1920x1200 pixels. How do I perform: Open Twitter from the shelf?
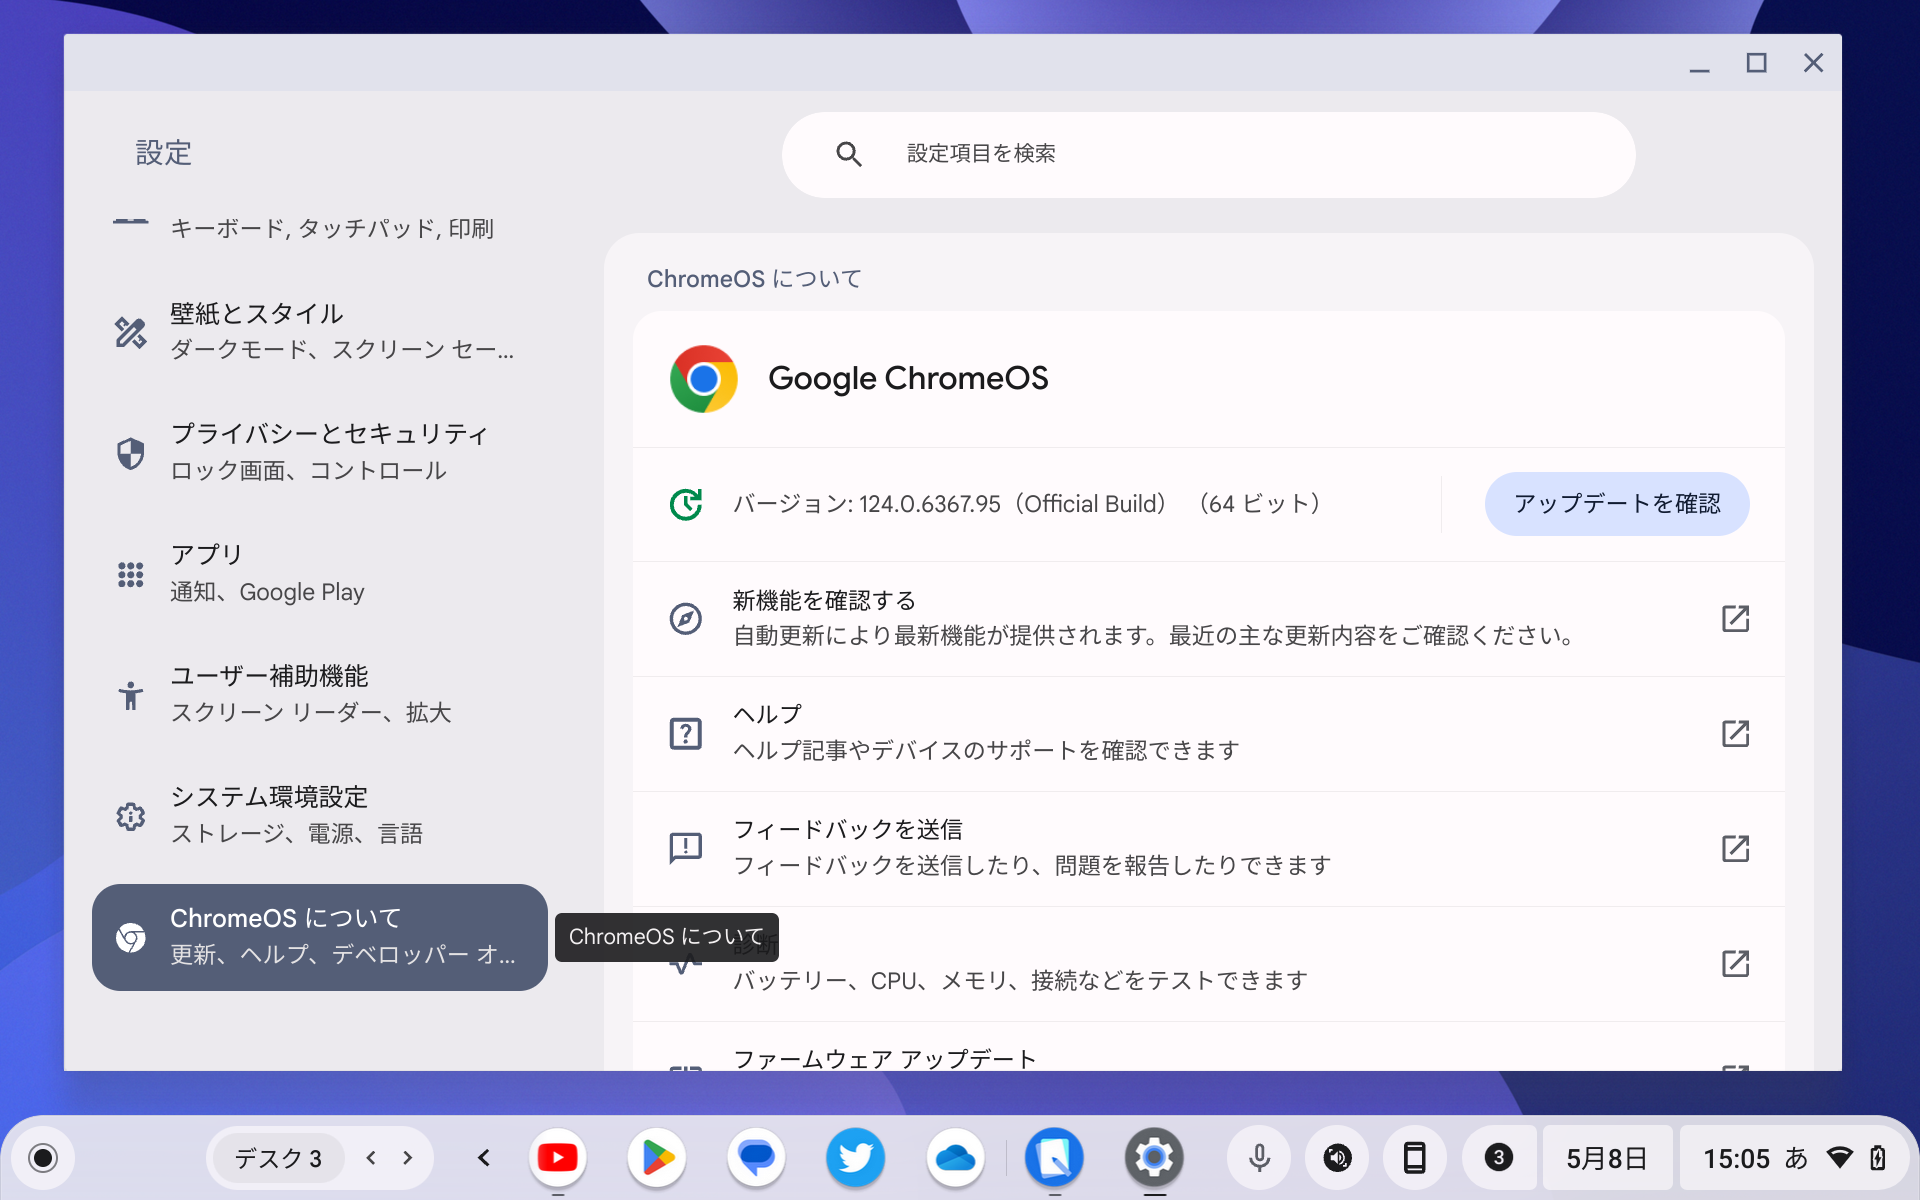point(855,1157)
